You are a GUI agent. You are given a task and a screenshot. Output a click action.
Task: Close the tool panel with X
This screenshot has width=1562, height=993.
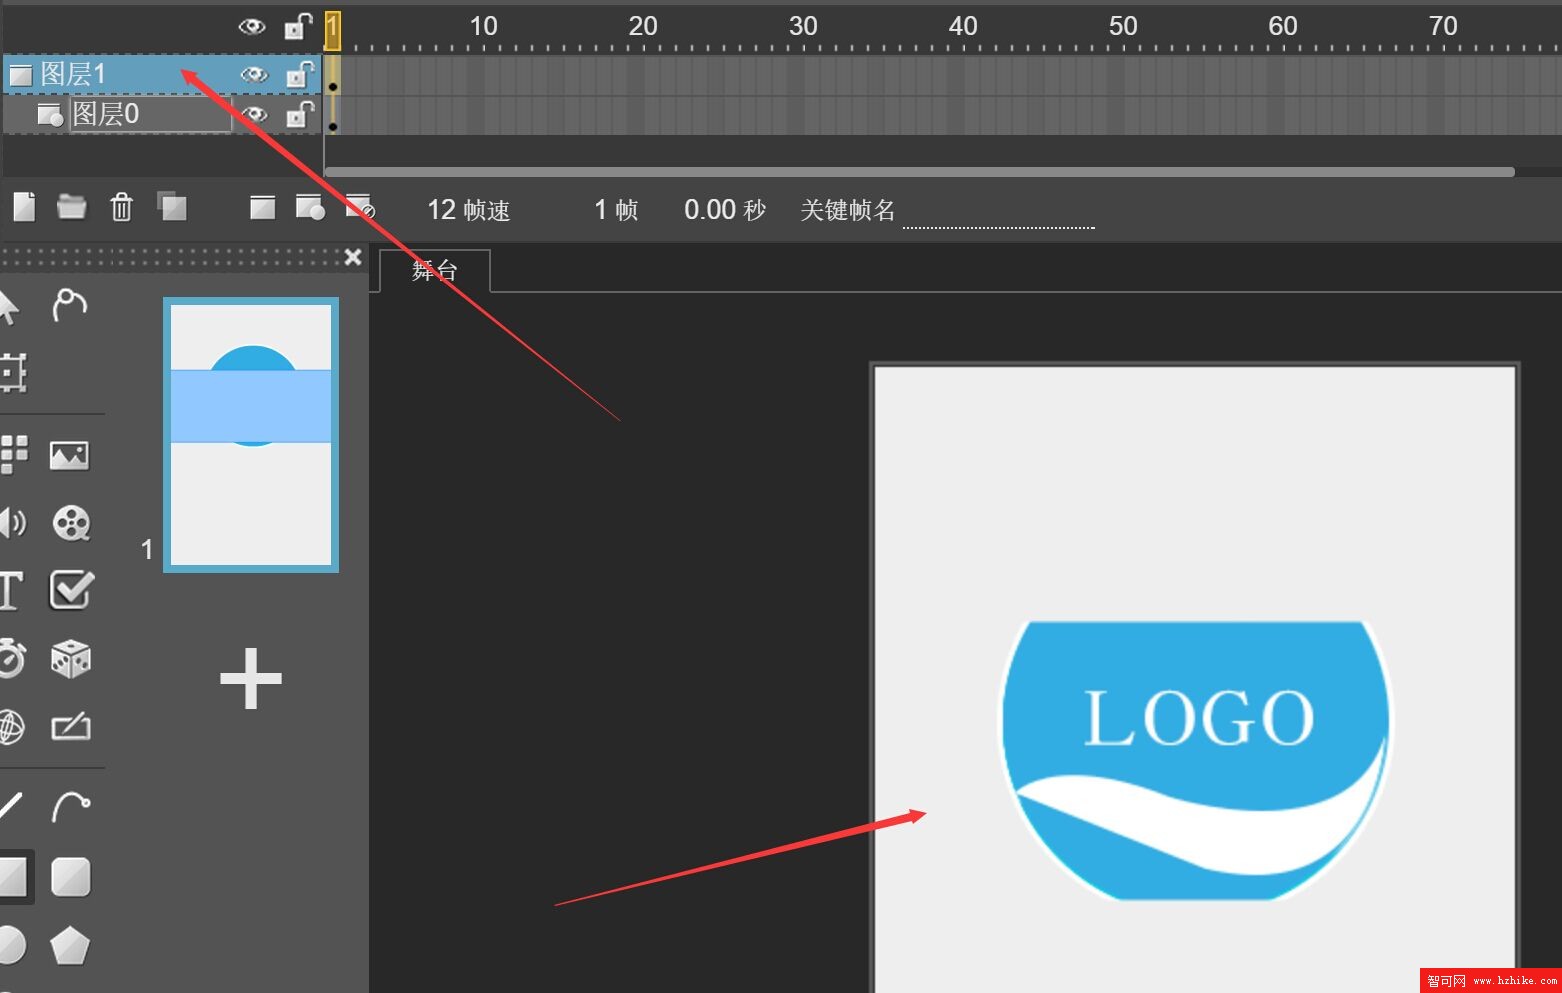(353, 257)
